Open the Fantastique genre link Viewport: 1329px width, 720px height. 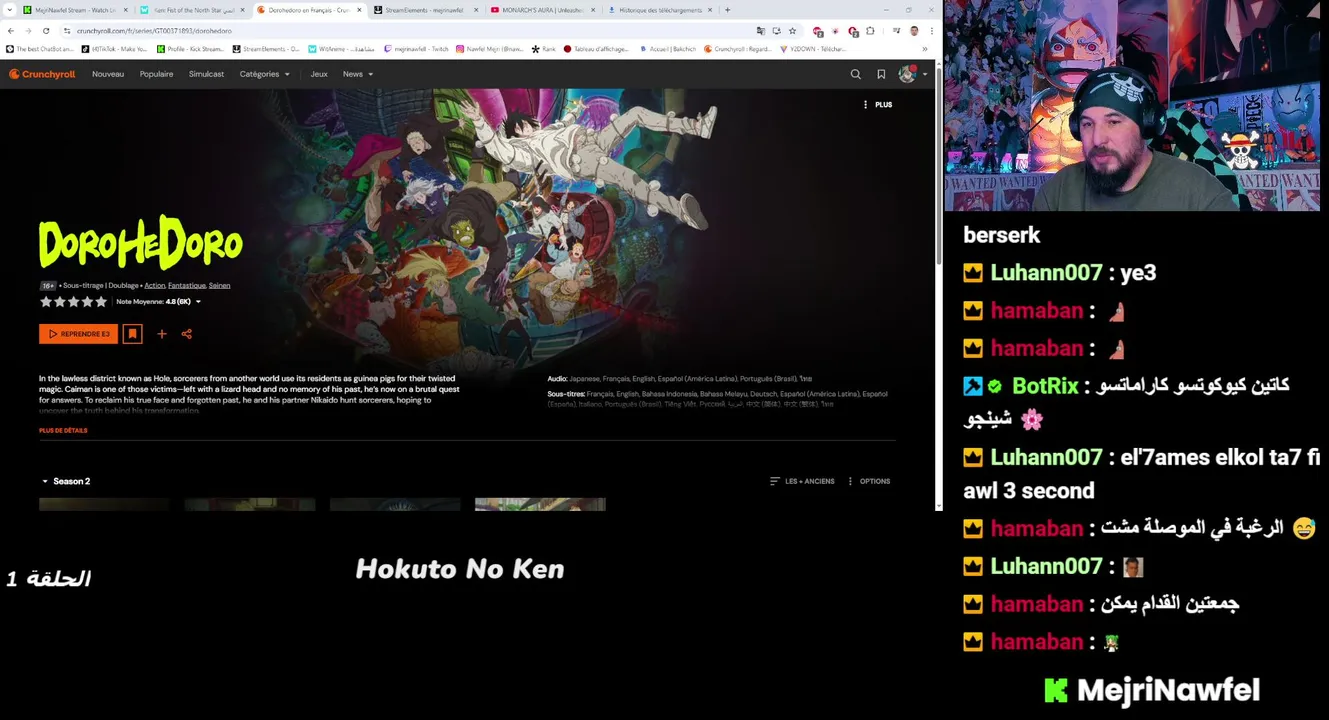tap(186, 285)
